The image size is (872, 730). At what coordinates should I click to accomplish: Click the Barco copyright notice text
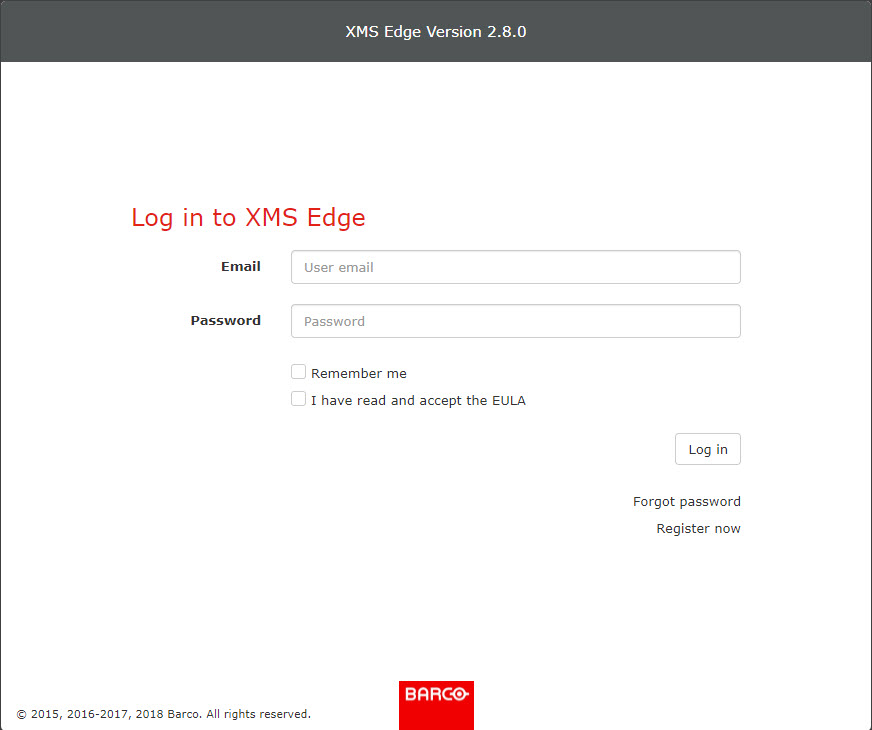pyautogui.click(x=164, y=714)
